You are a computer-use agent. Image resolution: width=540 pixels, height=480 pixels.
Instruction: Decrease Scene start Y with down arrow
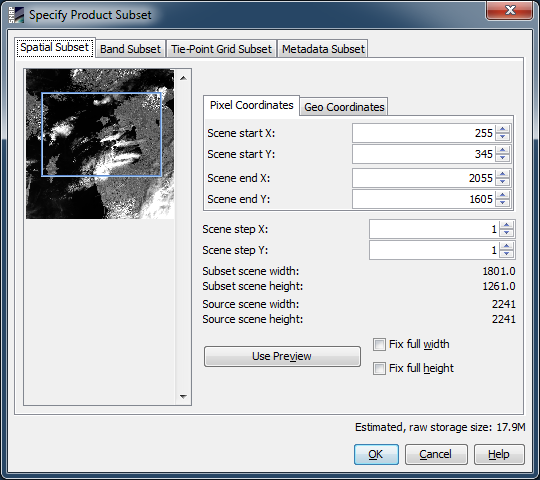point(502,158)
